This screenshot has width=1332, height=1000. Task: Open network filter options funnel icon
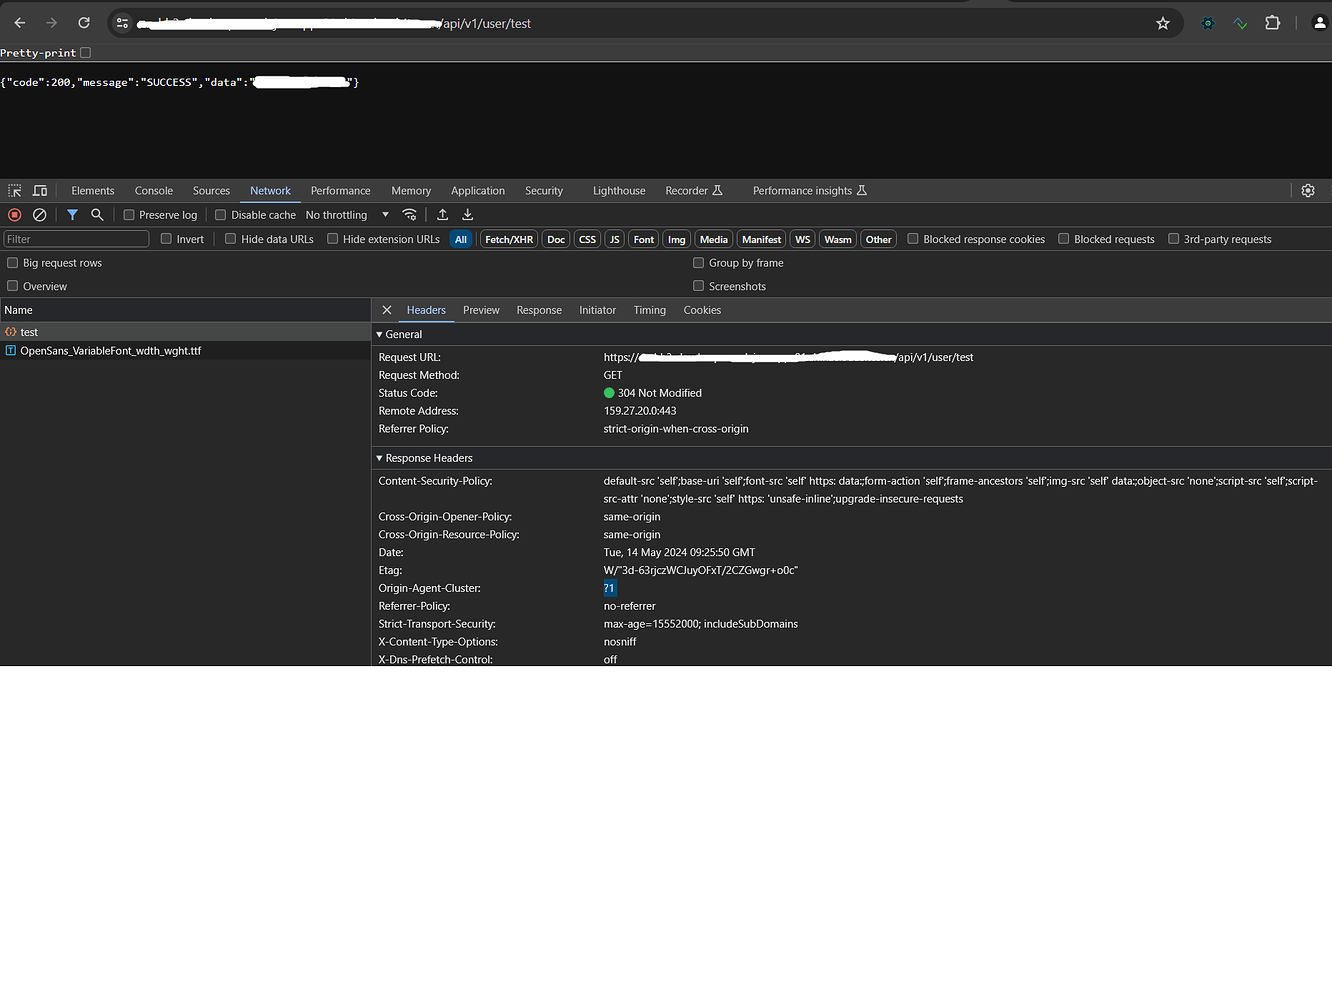72,214
